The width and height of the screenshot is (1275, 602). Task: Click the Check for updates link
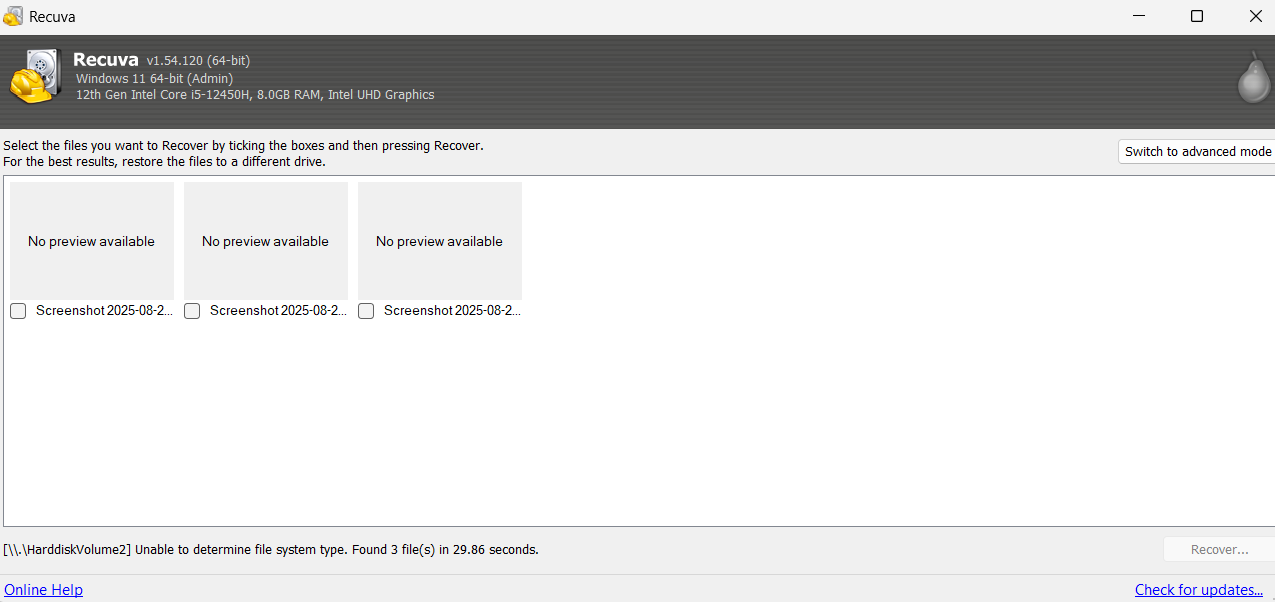point(1198,590)
